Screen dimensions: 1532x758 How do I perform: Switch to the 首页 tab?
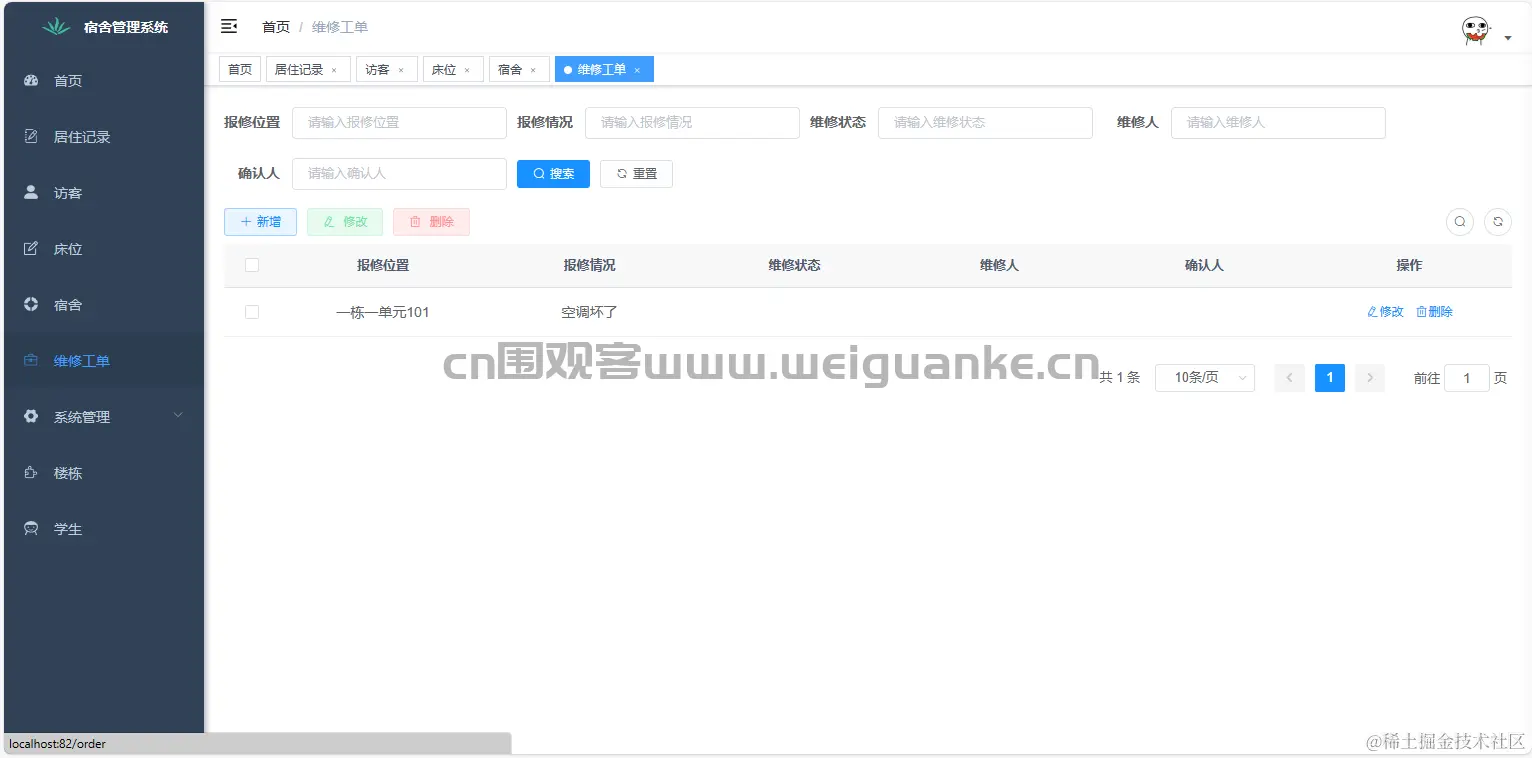pyautogui.click(x=240, y=69)
